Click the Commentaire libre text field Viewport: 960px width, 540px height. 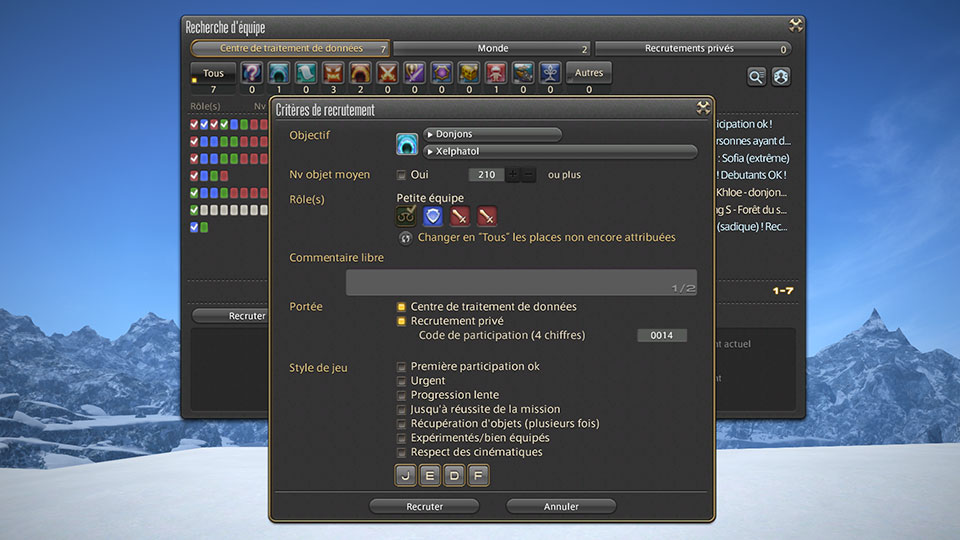coord(521,282)
